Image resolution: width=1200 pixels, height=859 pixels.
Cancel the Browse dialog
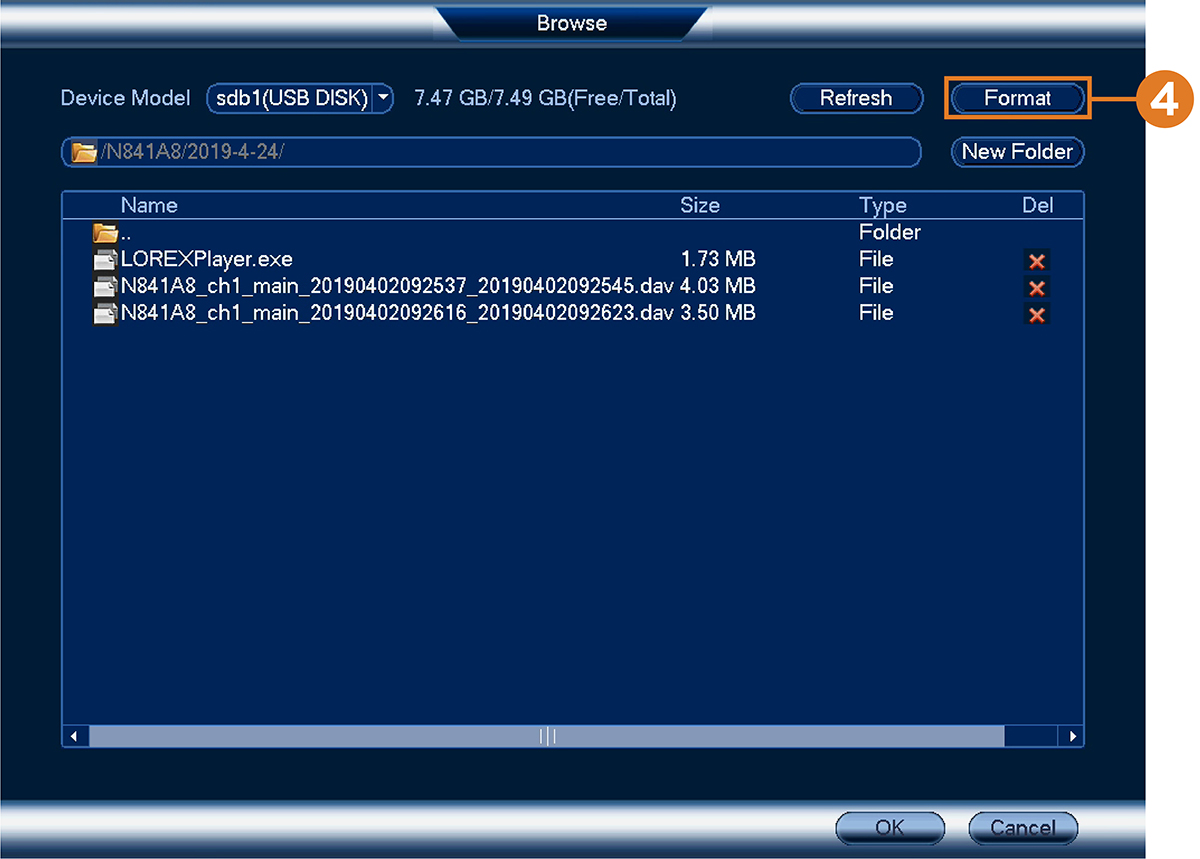click(x=1023, y=827)
